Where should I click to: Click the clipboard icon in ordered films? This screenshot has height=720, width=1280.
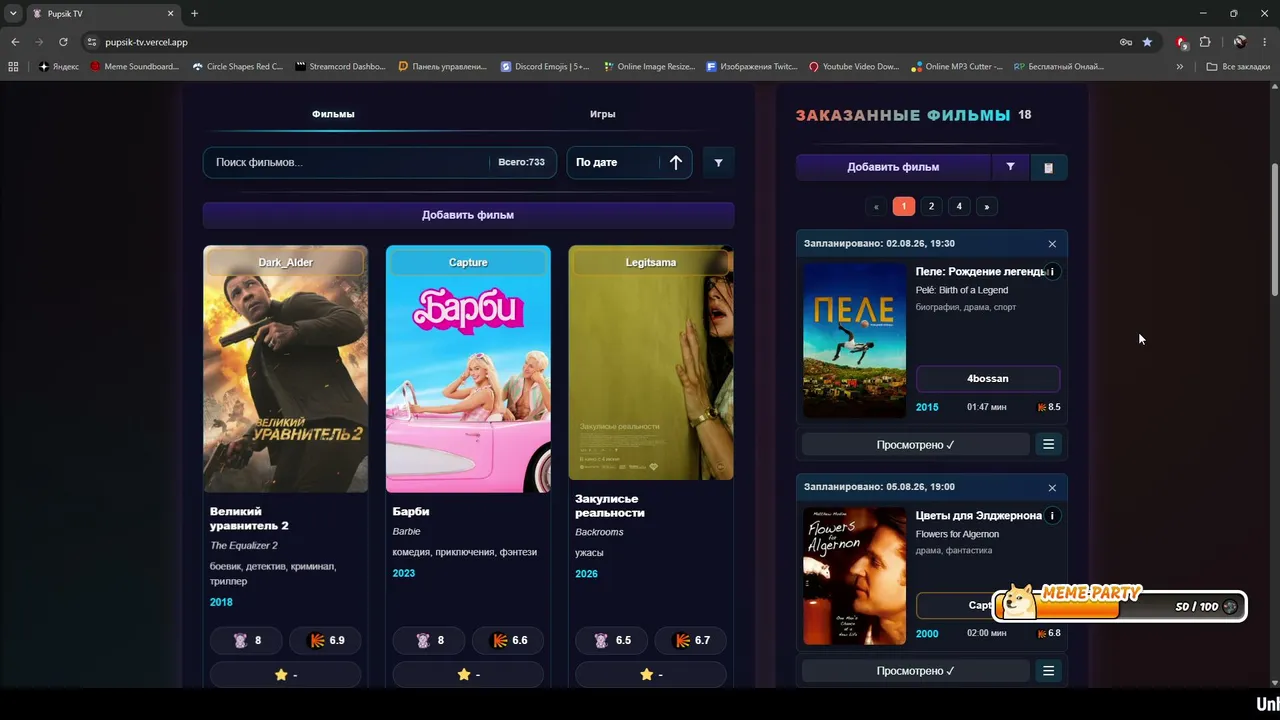1048,167
